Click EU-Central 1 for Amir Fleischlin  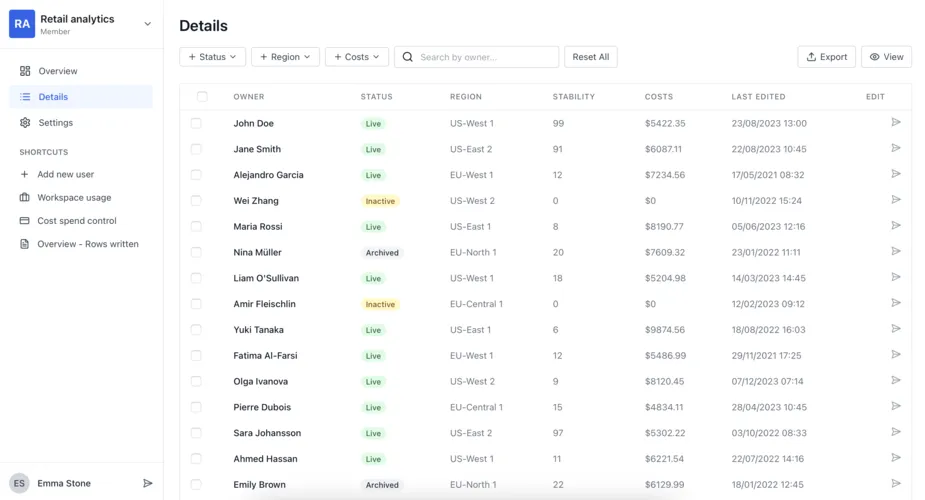click(x=476, y=304)
